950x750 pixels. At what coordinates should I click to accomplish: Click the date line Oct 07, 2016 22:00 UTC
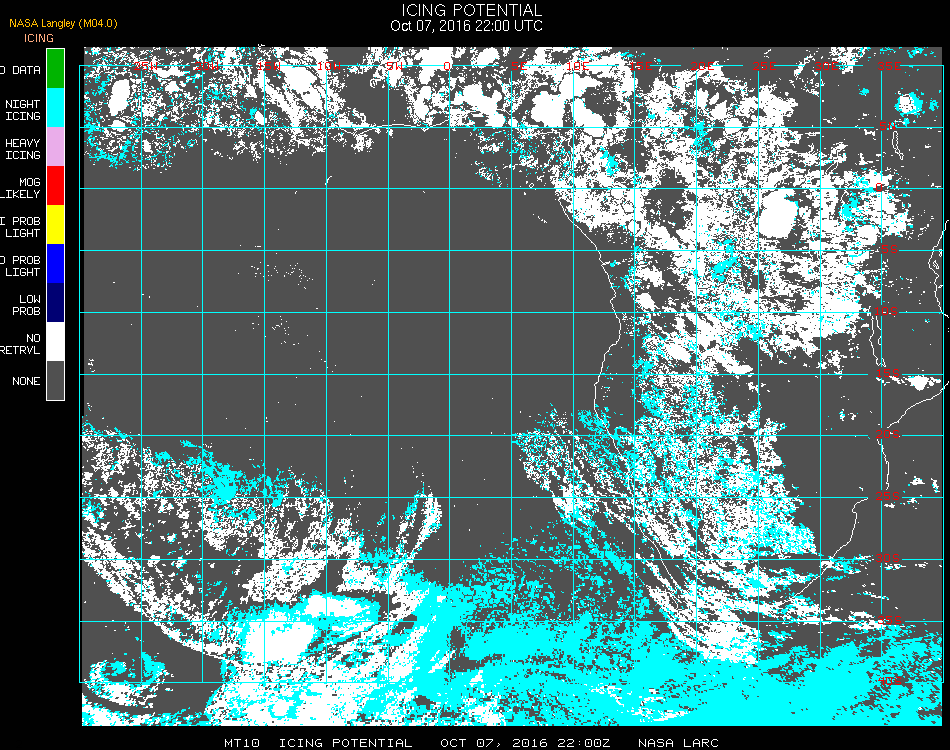click(467, 26)
